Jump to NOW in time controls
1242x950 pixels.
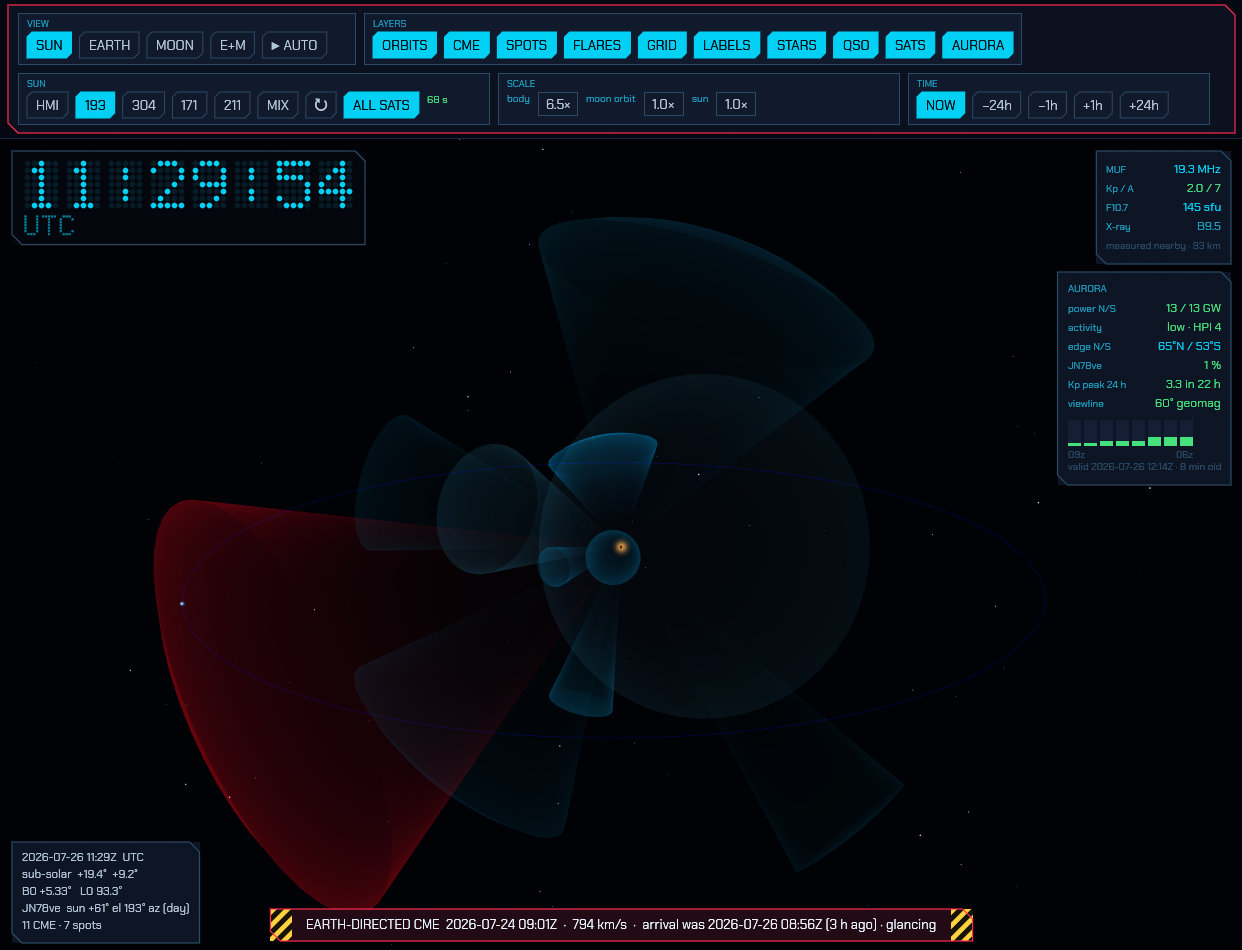[941, 105]
